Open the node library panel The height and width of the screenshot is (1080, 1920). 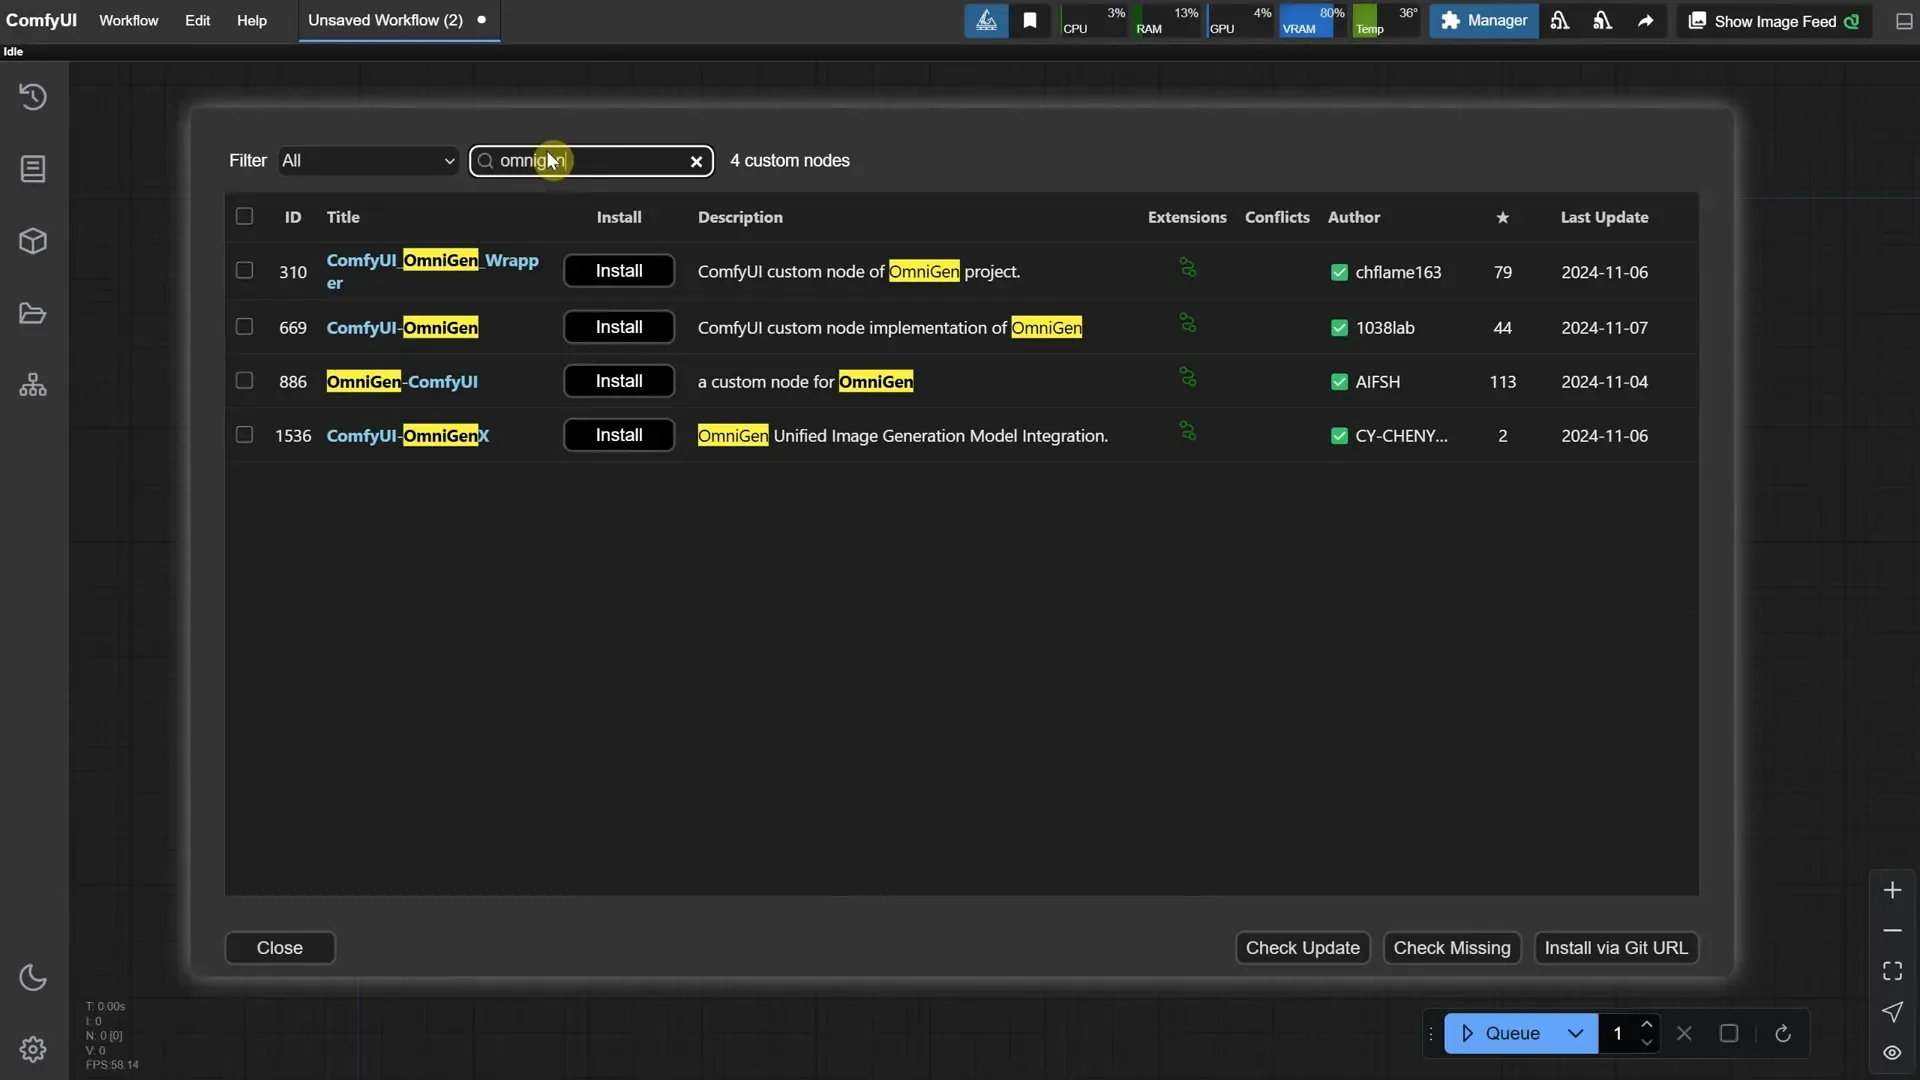pyautogui.click(x=33, y=385)
